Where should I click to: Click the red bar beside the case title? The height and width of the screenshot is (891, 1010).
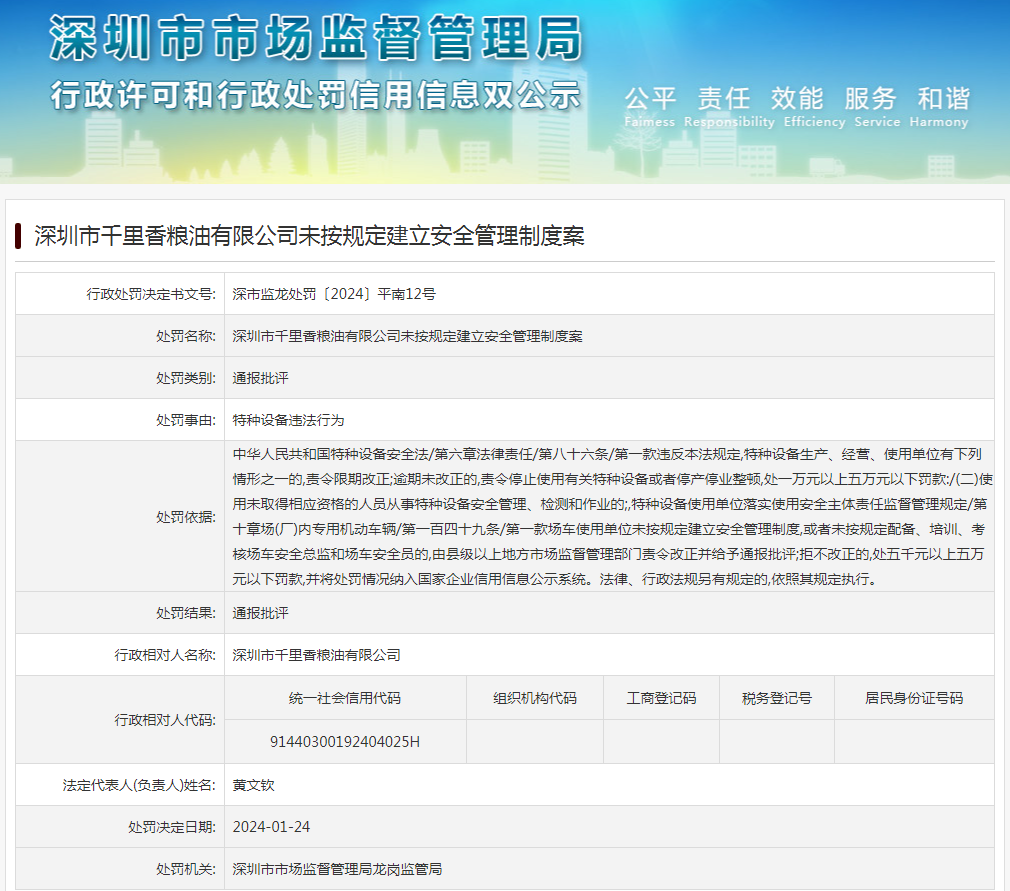(x=18, y=236)
